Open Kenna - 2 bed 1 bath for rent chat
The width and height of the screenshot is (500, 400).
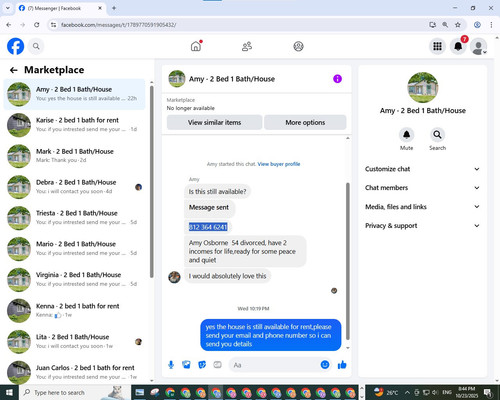[x=74, y=311]
